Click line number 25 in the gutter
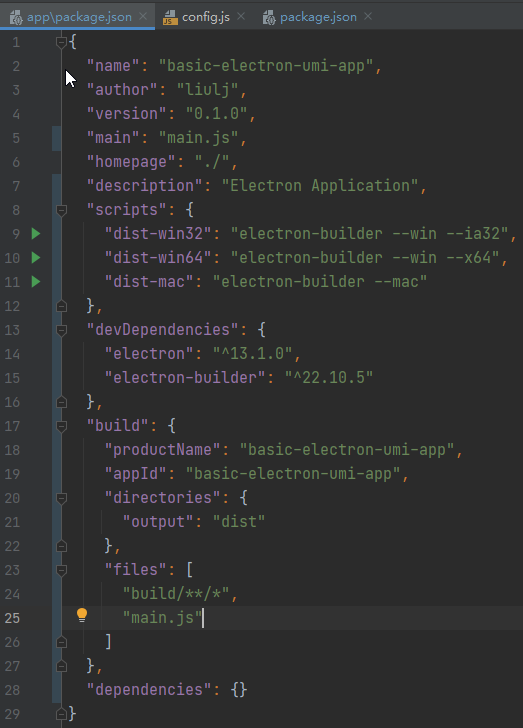523x728 pixels. click(12, 618)
